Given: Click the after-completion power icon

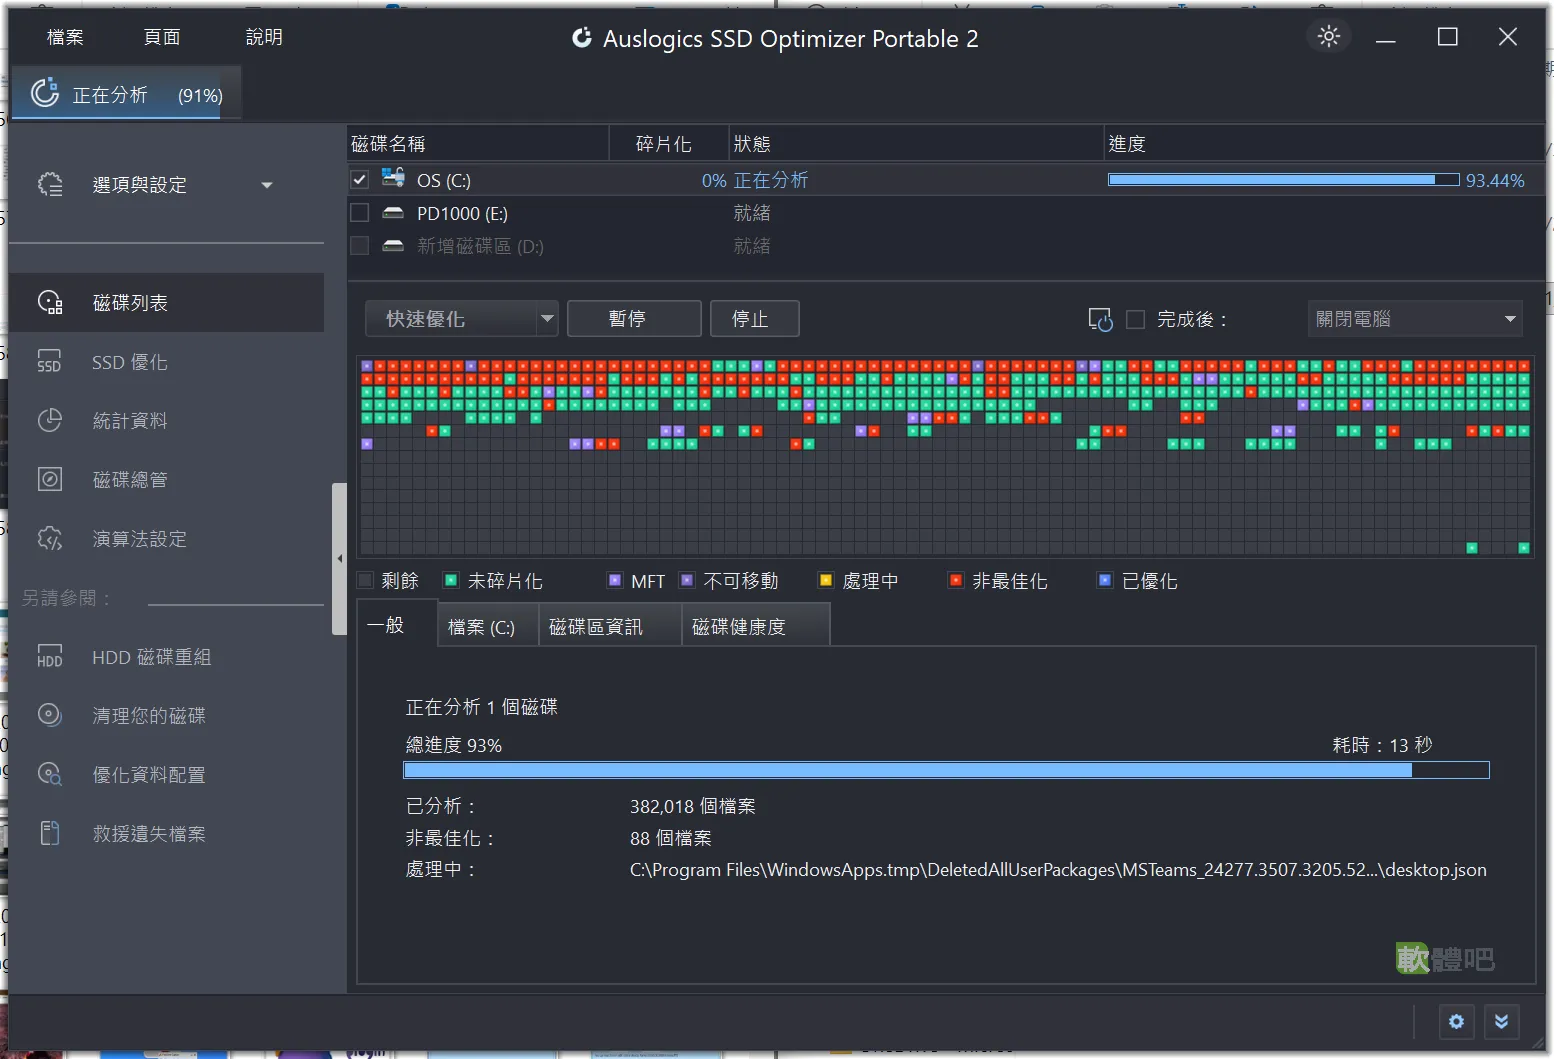Looking at the screenshot, I should pyautogui.click(x=1100, y=320).
